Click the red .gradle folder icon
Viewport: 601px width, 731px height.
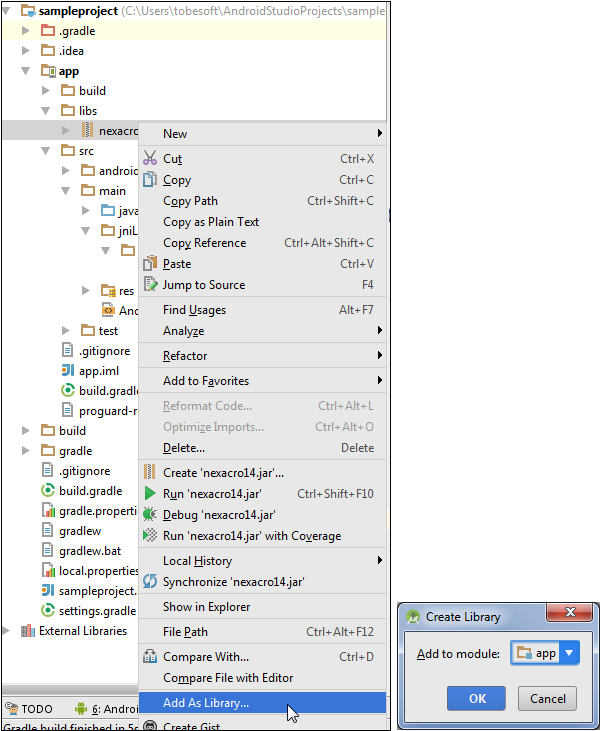tap(48, 31)
